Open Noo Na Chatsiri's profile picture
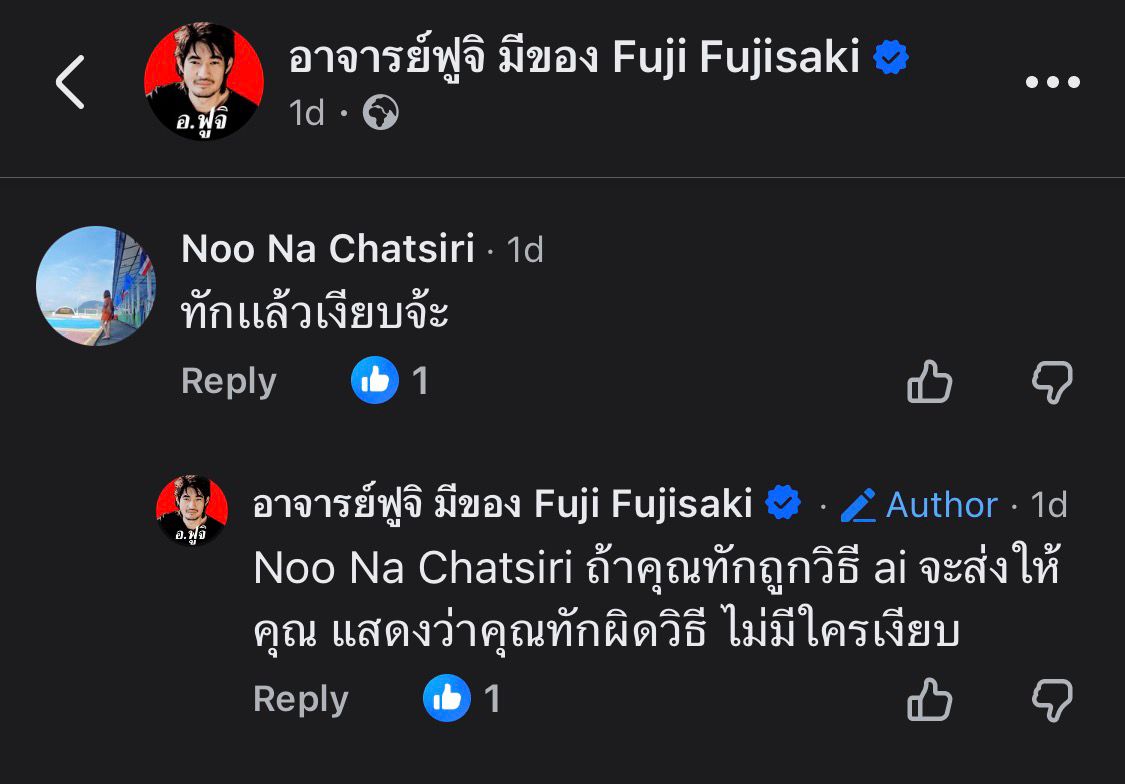The image size is (1125, 784). pyautogui.click(x=96, y=286)
